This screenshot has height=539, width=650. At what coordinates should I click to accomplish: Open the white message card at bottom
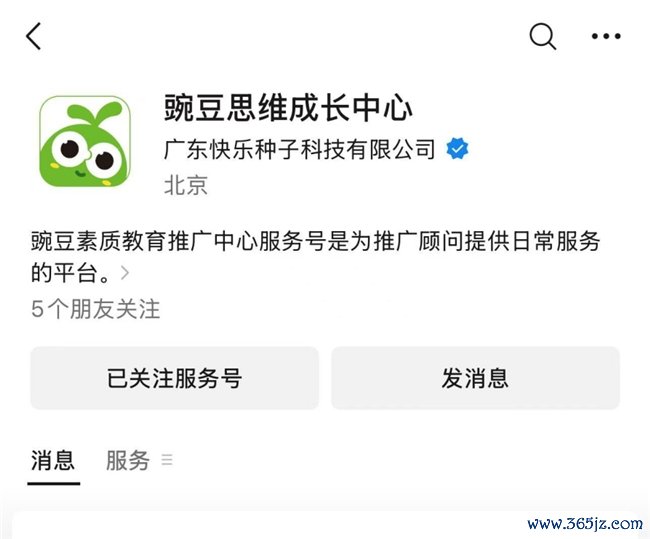click(x=325, y=526)
